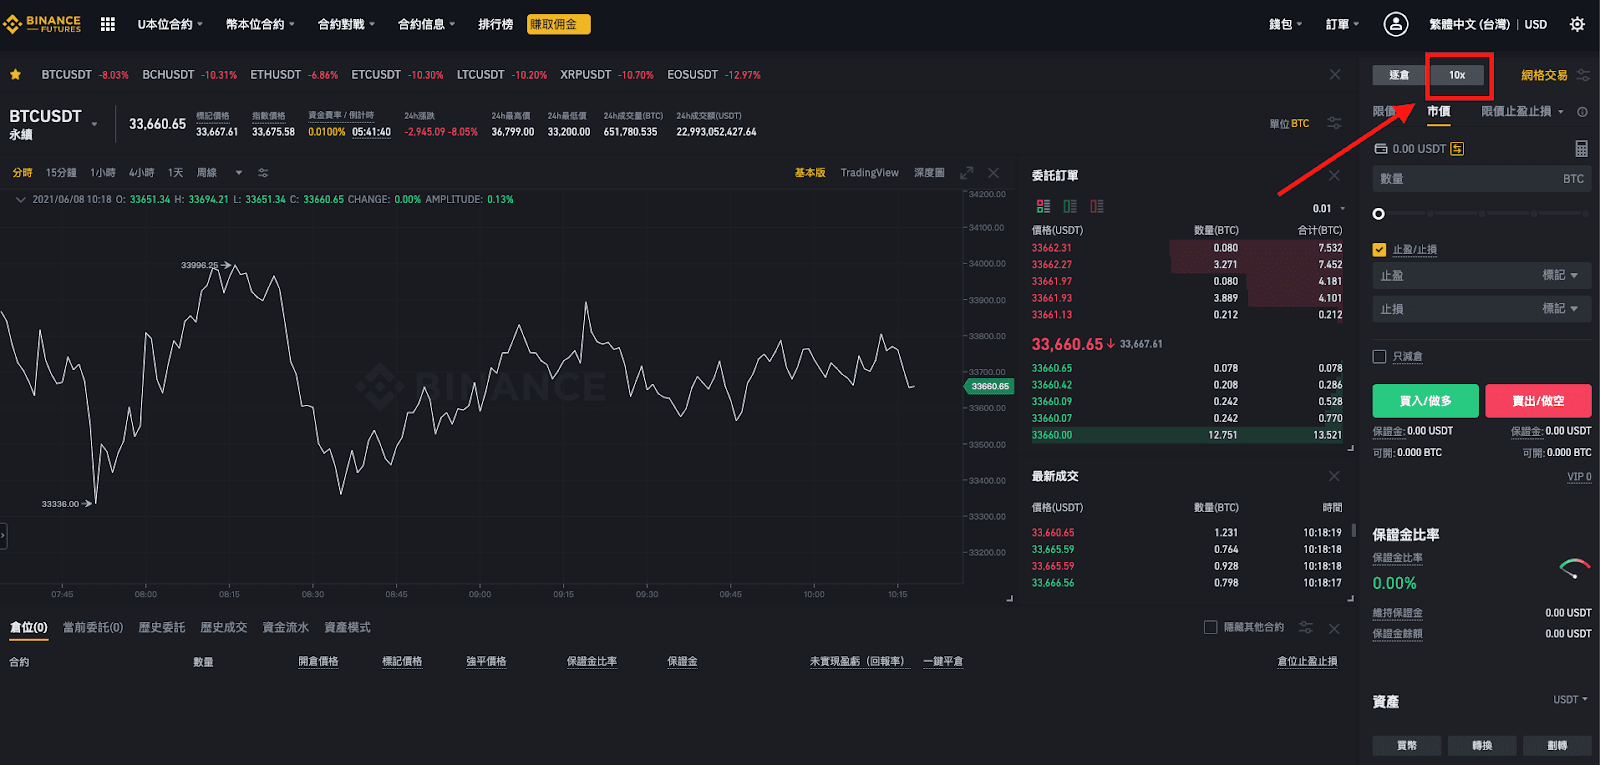Switch to depth chart tab
This screenshot has width=1600, height=765.
tap(929, 173)
